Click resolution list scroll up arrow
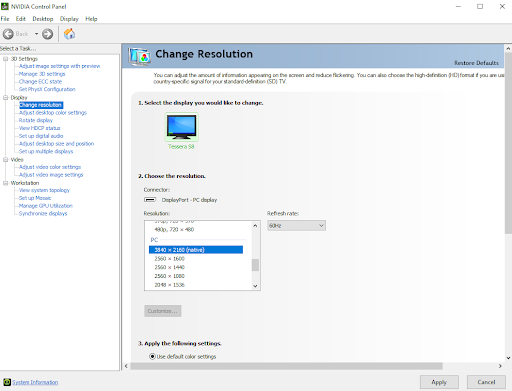 tap(255, 226)
